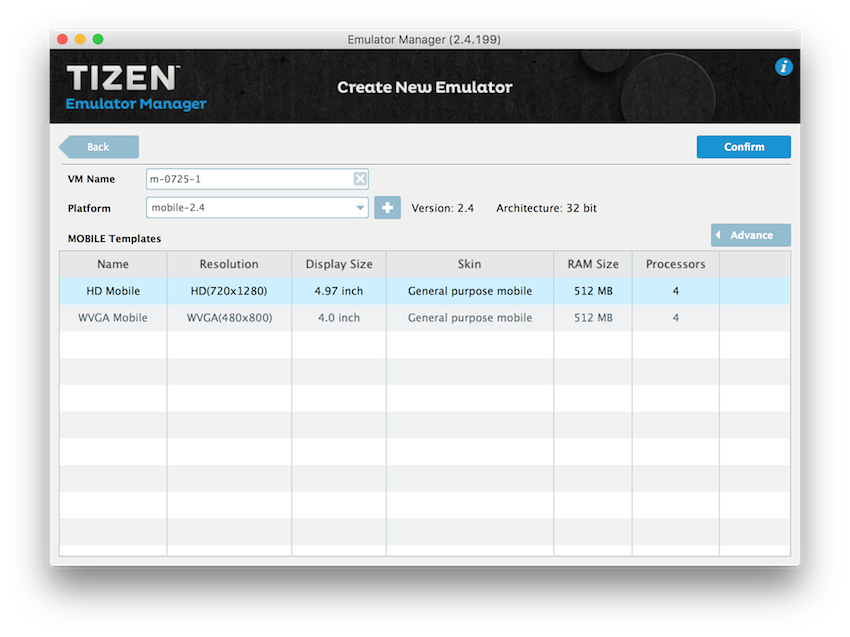The height and width of the screenshot is (637, 850).
Task: Click 512 MB in the HD Mobile row
Action: 594,291
